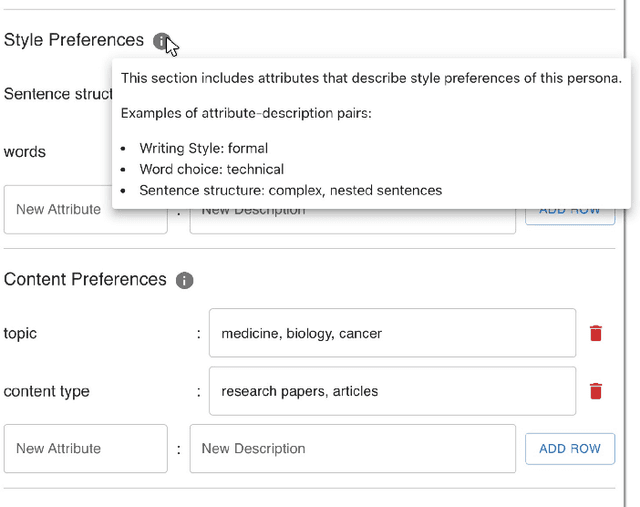Select the Content Preferences section heading

coord(85,280)
